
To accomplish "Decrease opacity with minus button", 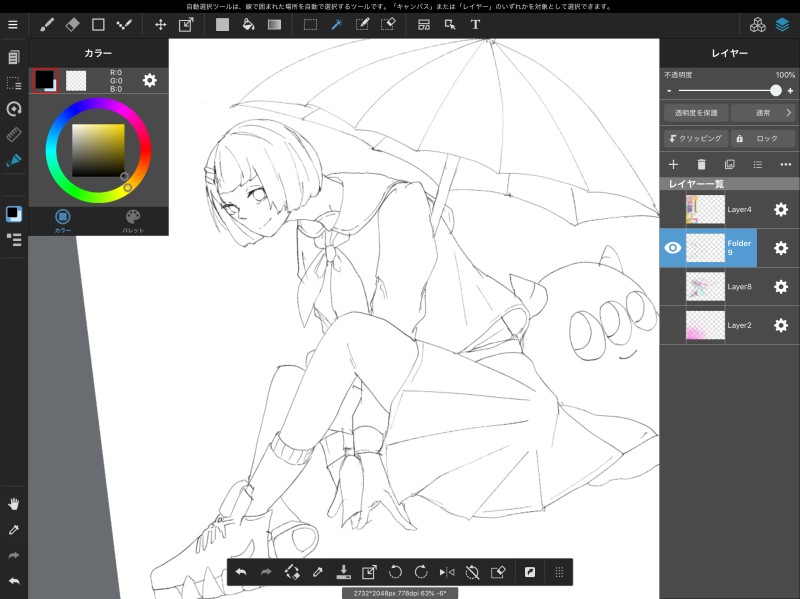I will tap(669, 91).
